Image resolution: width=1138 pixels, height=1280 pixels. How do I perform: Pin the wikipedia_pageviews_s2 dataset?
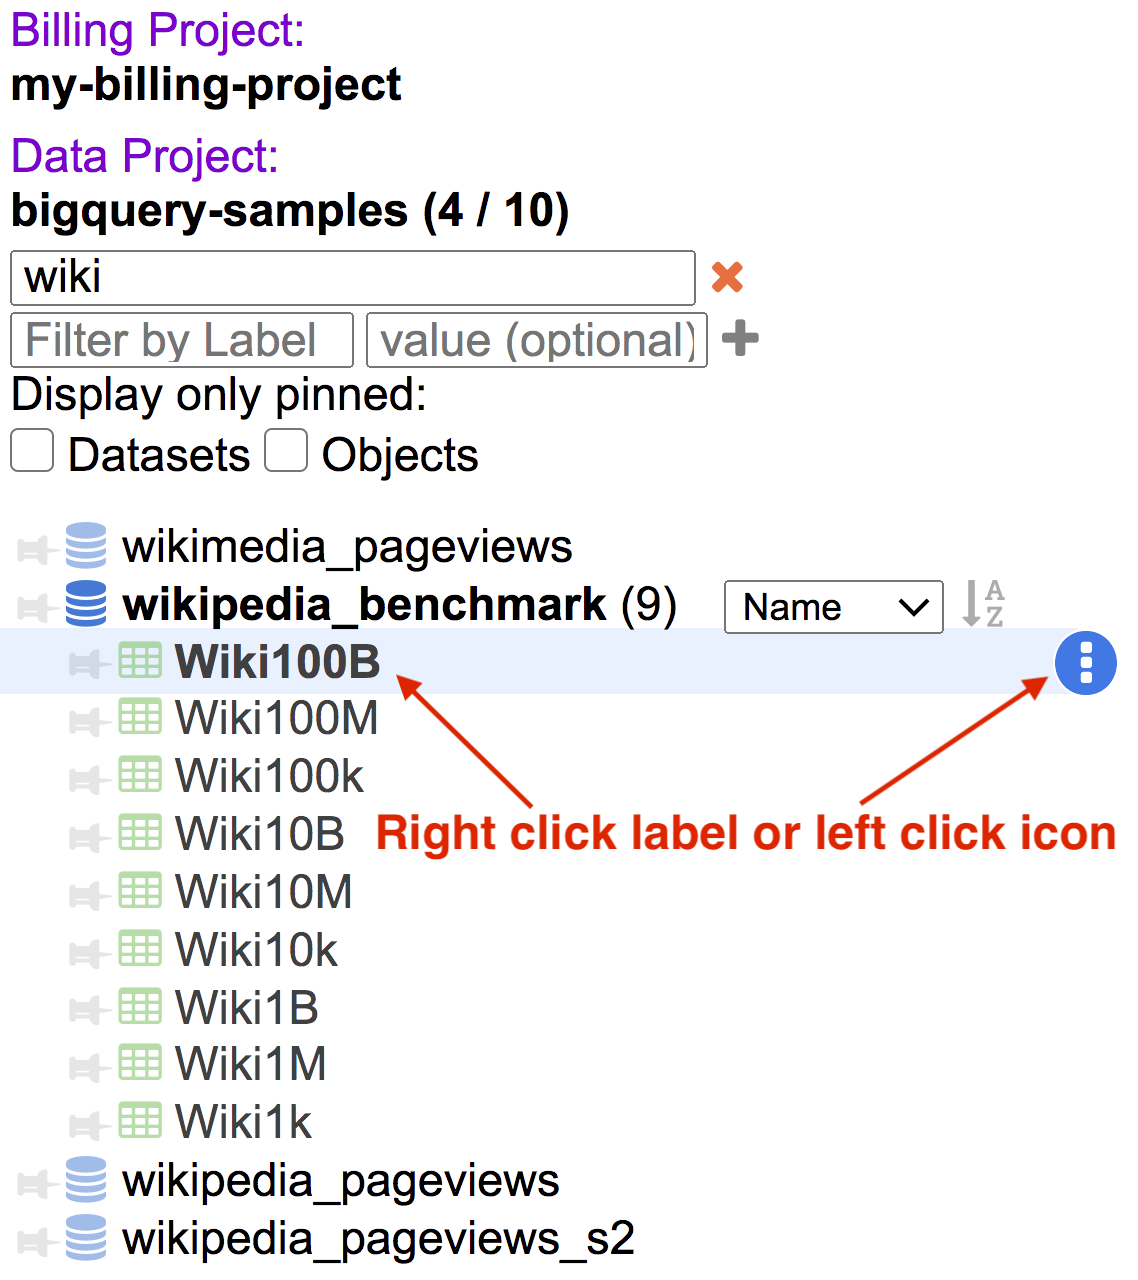[x=33, y=1240]
